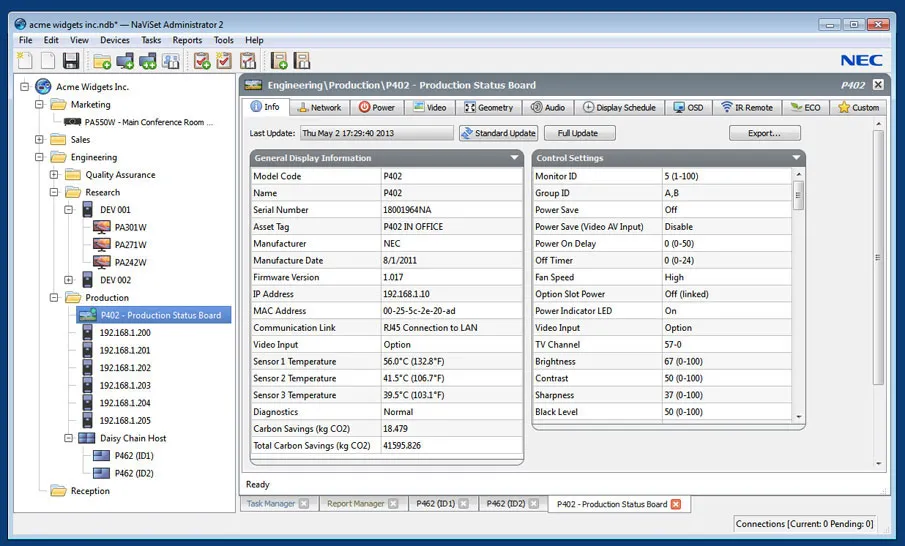The image size is (905, 546).
Task: Click the Serial Number value 18001964NA
Action: (407, 210)
